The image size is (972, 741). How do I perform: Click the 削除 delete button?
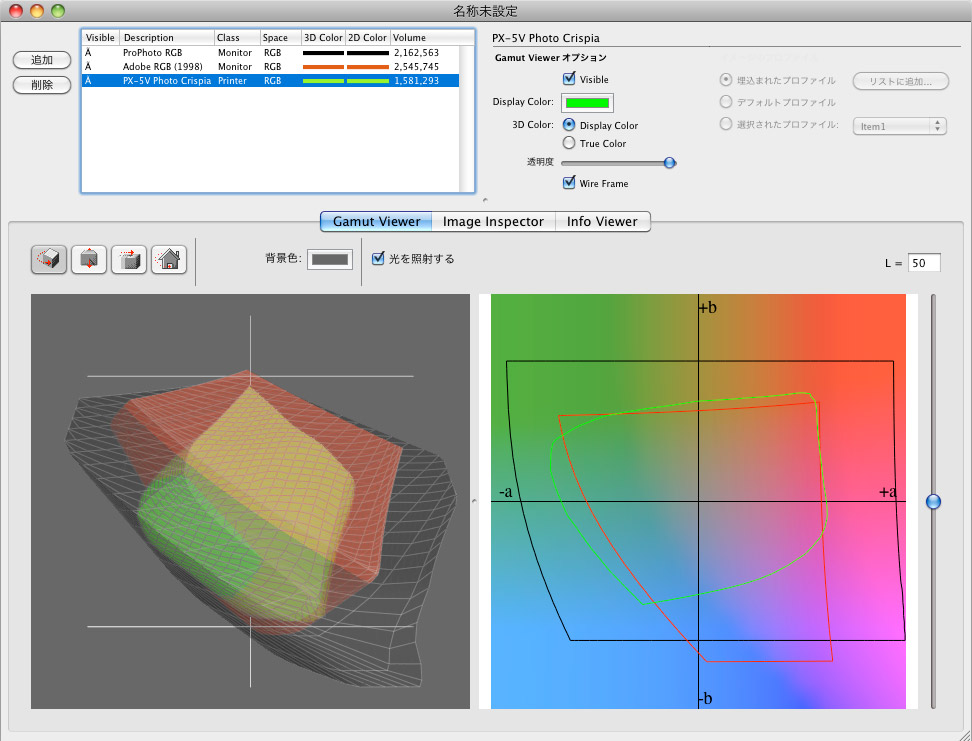[x=42, y=85]
